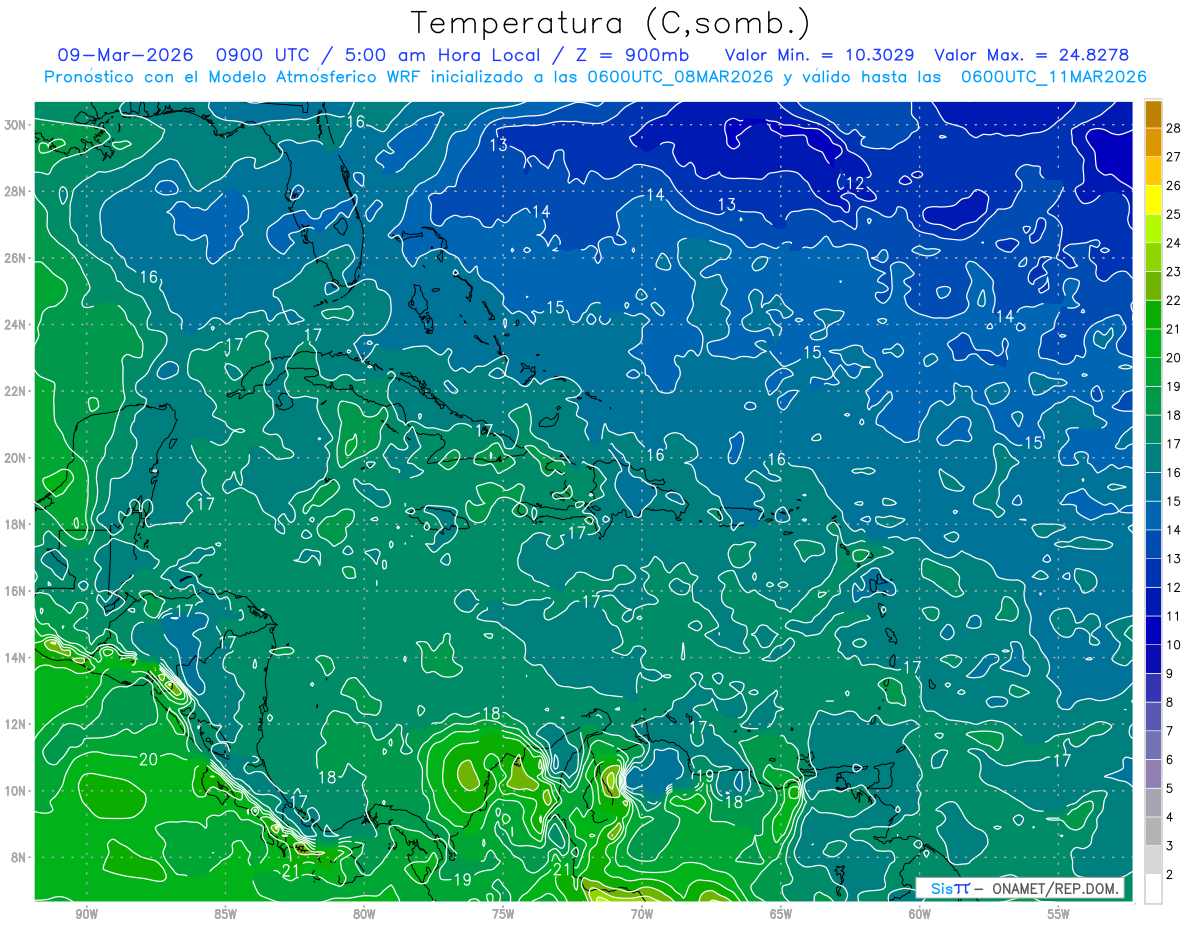Click the contour label 20 over the Pacific
This screenshot has height=927, width=1200.
[148, 760]
